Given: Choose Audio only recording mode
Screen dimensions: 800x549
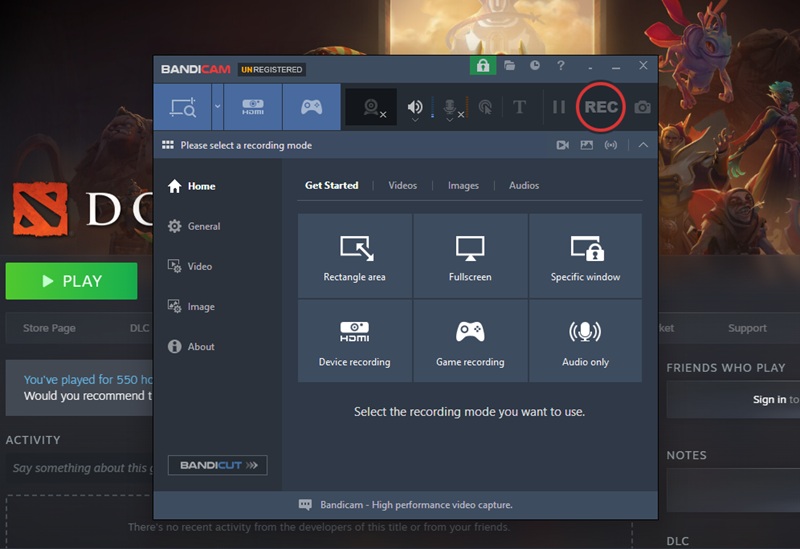Looking at the screenshot, I should [x=586, y=341].
